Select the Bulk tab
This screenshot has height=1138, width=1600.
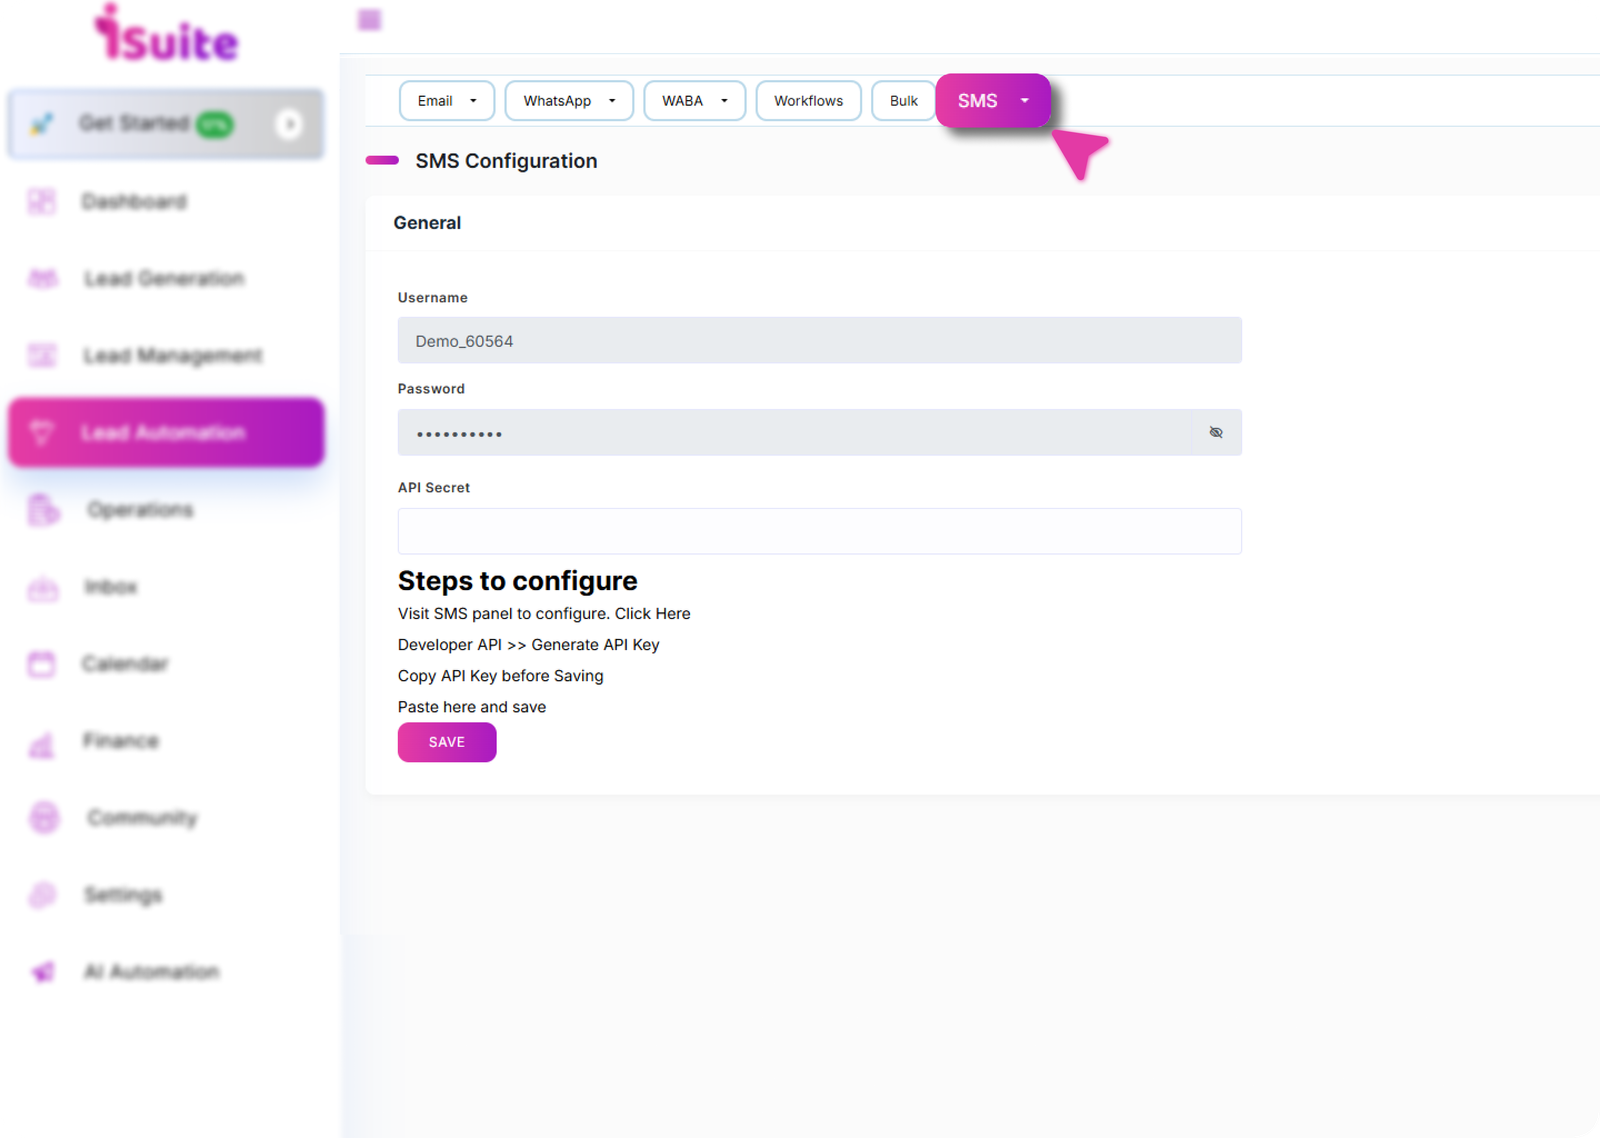click(903, 100)
